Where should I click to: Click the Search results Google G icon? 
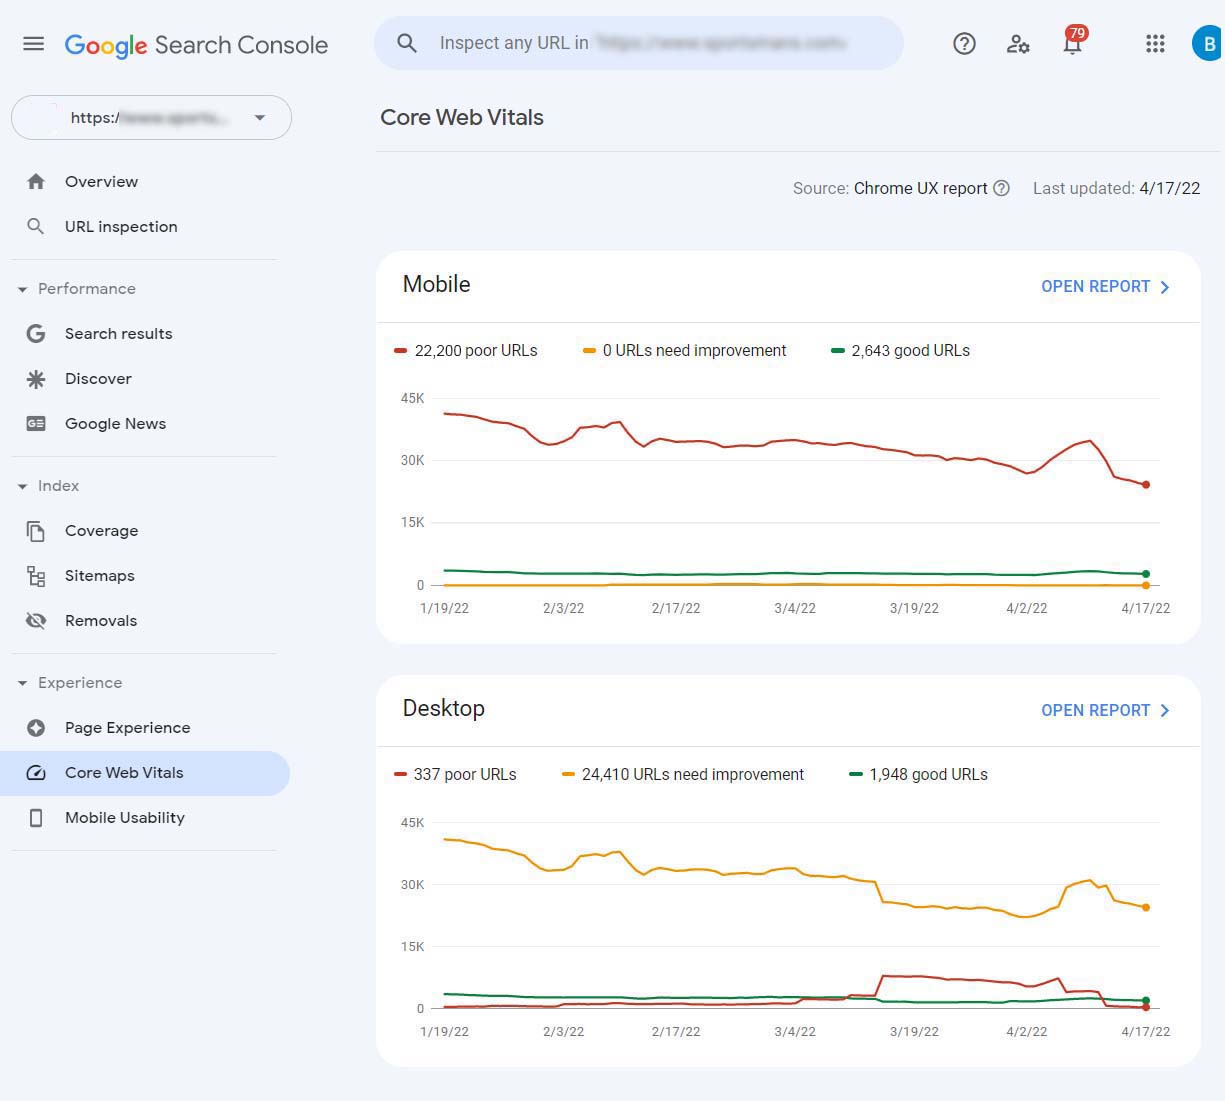point(36,334)
